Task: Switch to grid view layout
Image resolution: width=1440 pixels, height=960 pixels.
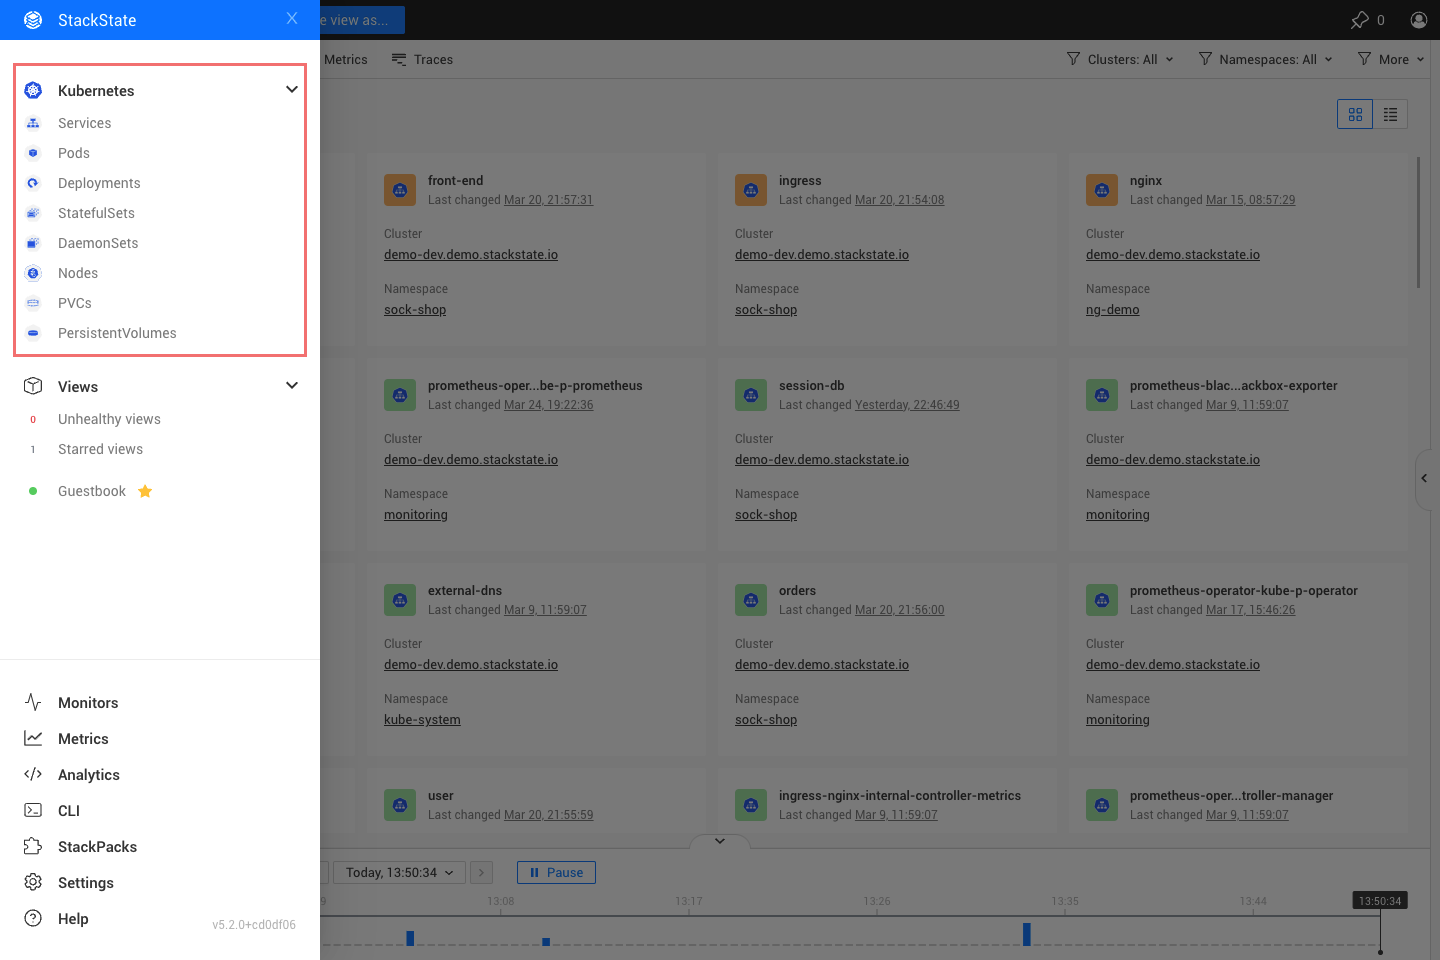Action: click(1355, 115)
